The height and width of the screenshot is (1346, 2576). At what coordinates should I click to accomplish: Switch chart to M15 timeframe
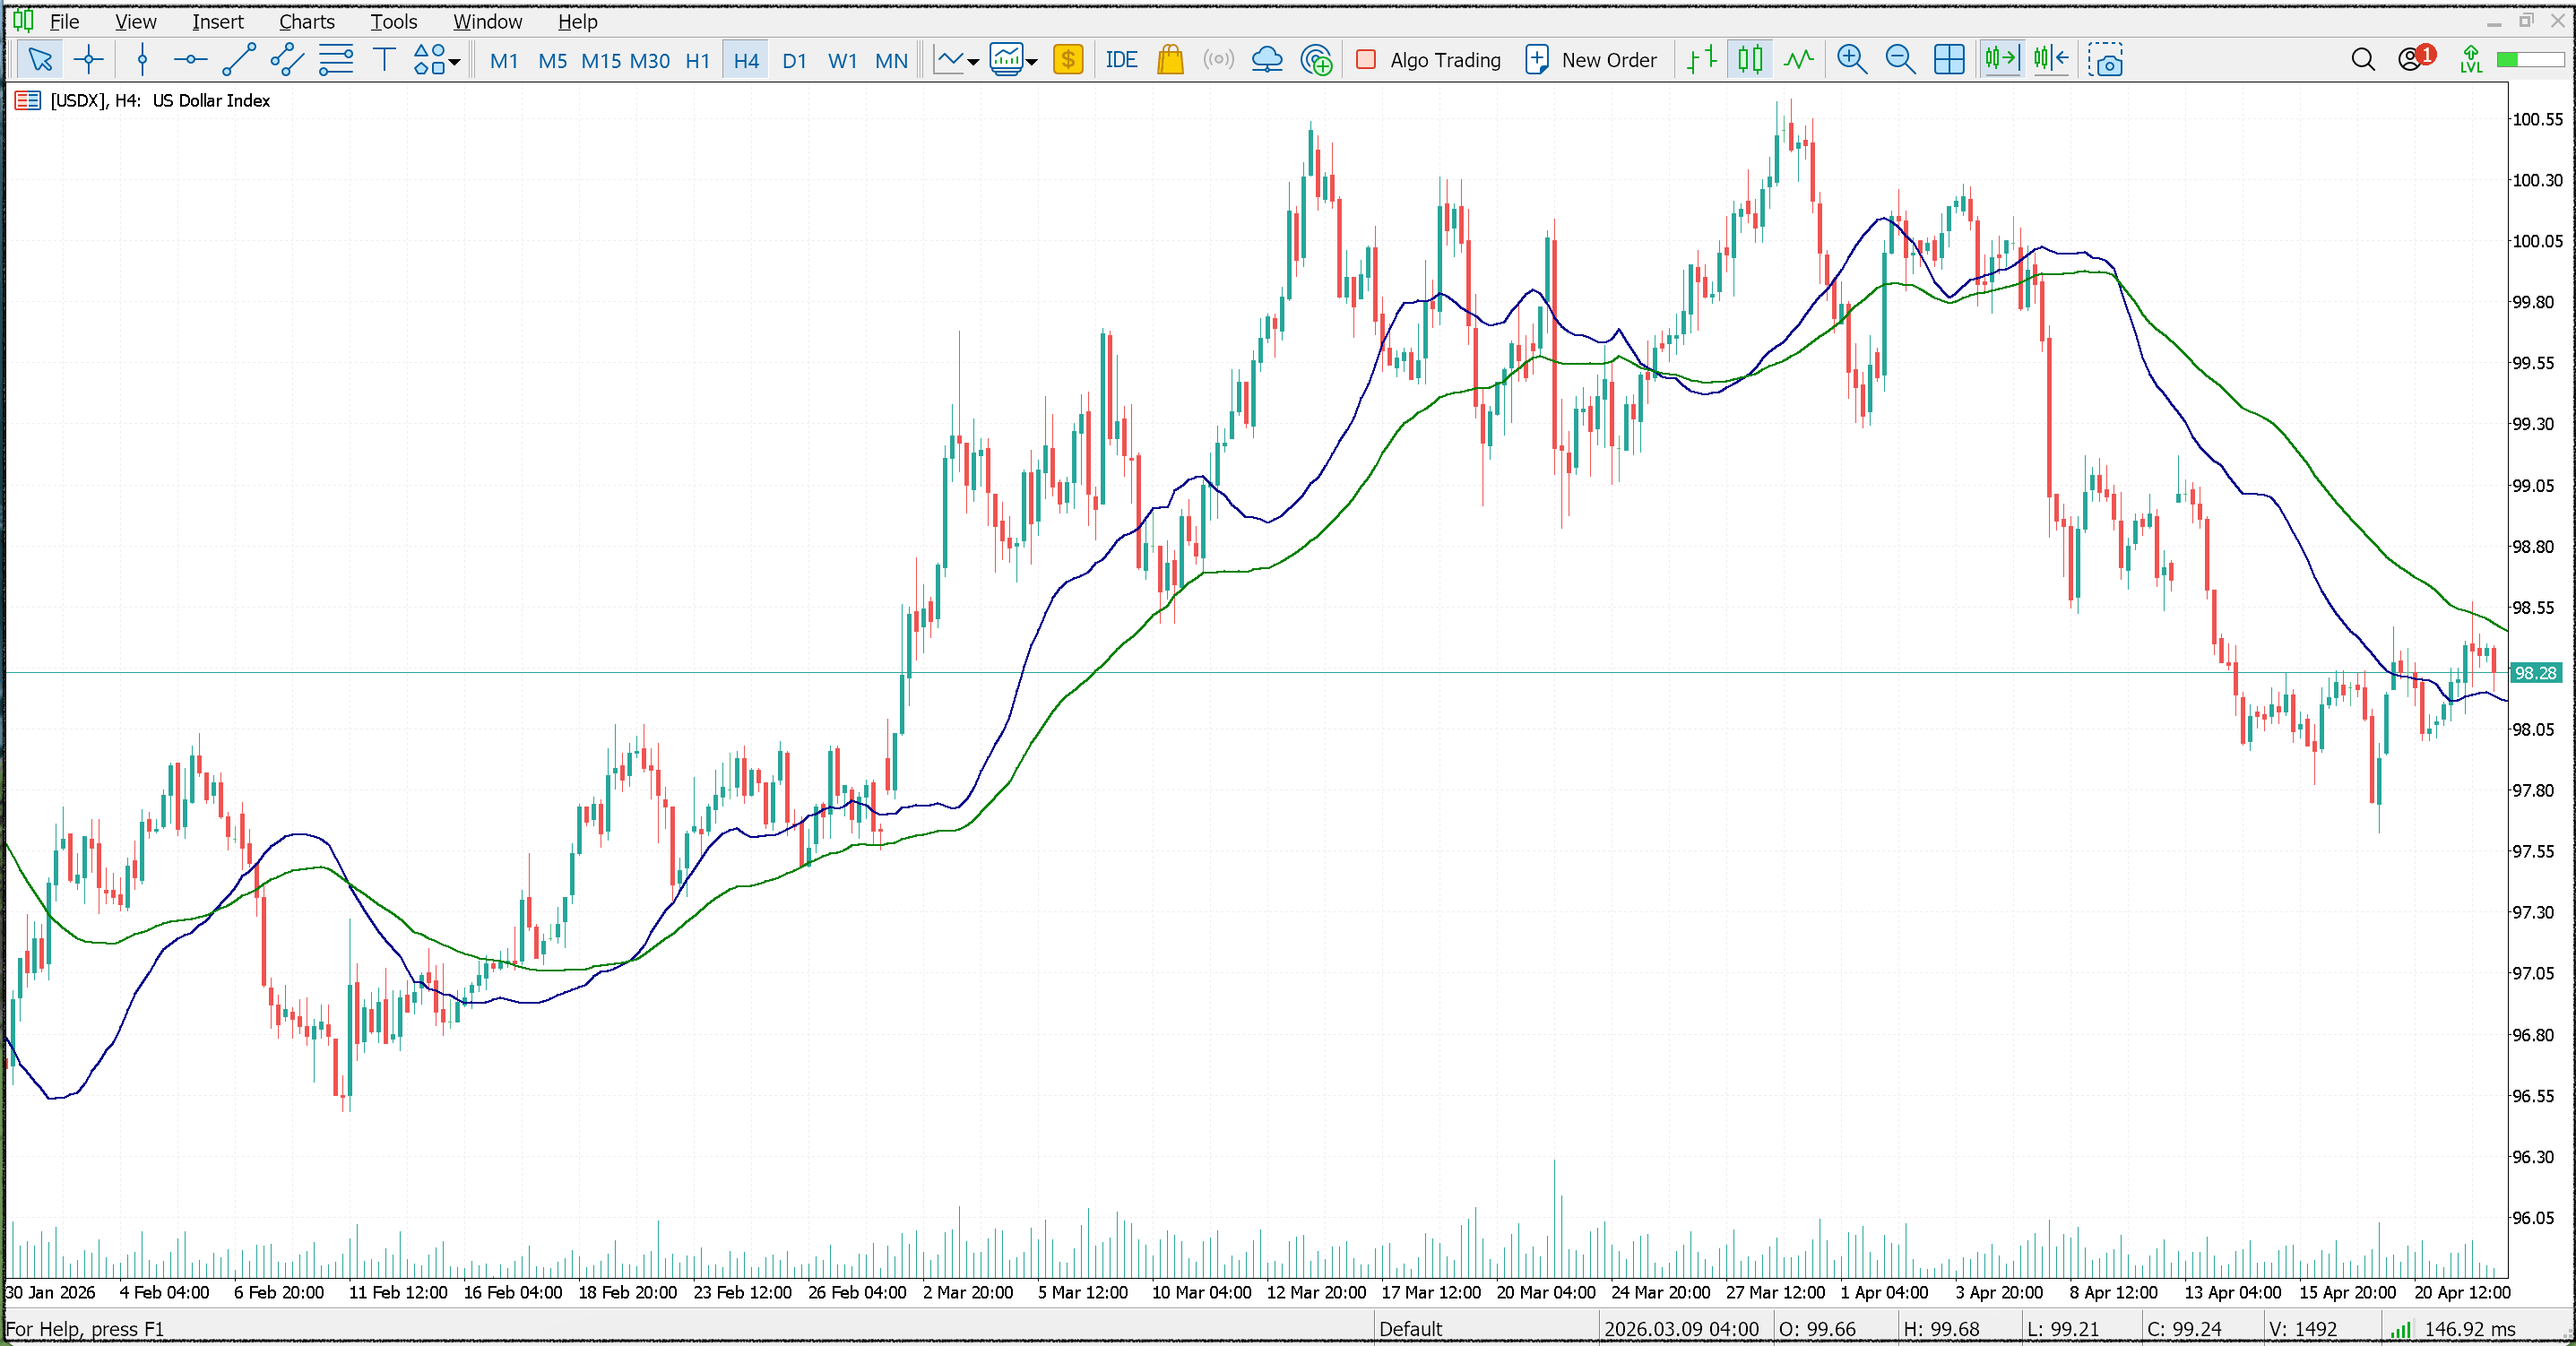601,61
